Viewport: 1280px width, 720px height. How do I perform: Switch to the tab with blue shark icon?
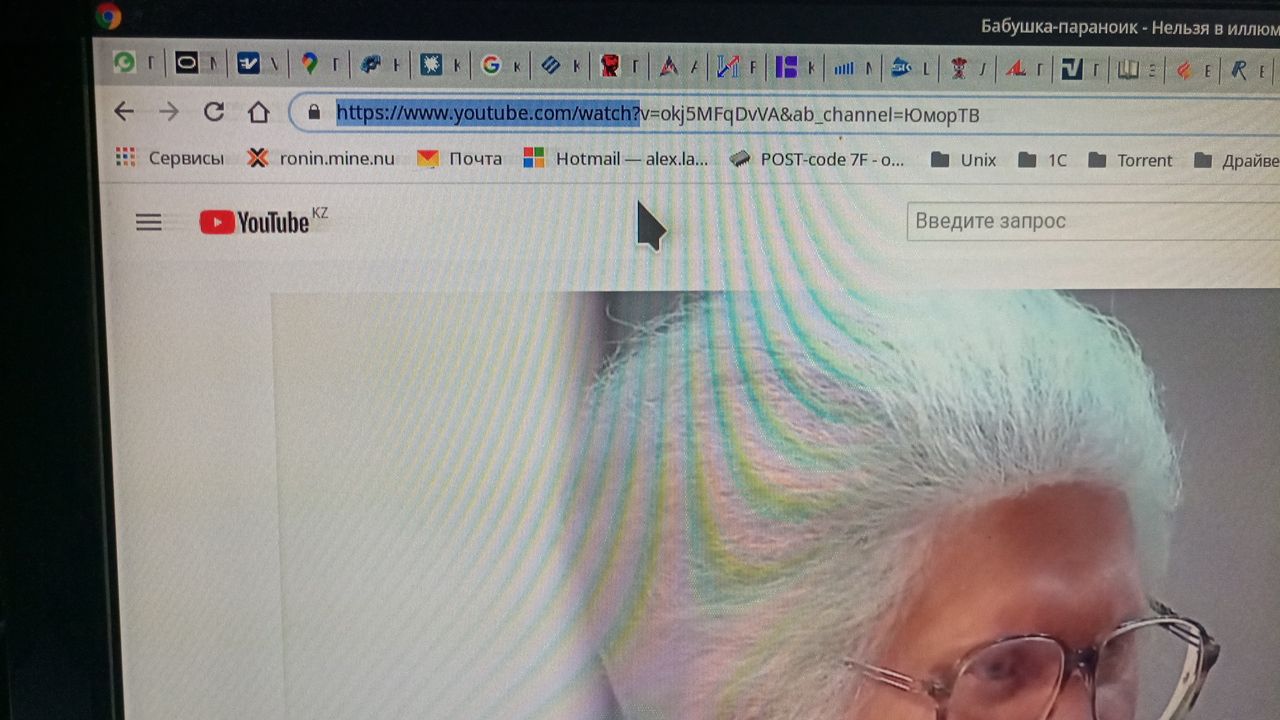click(902, 68)
